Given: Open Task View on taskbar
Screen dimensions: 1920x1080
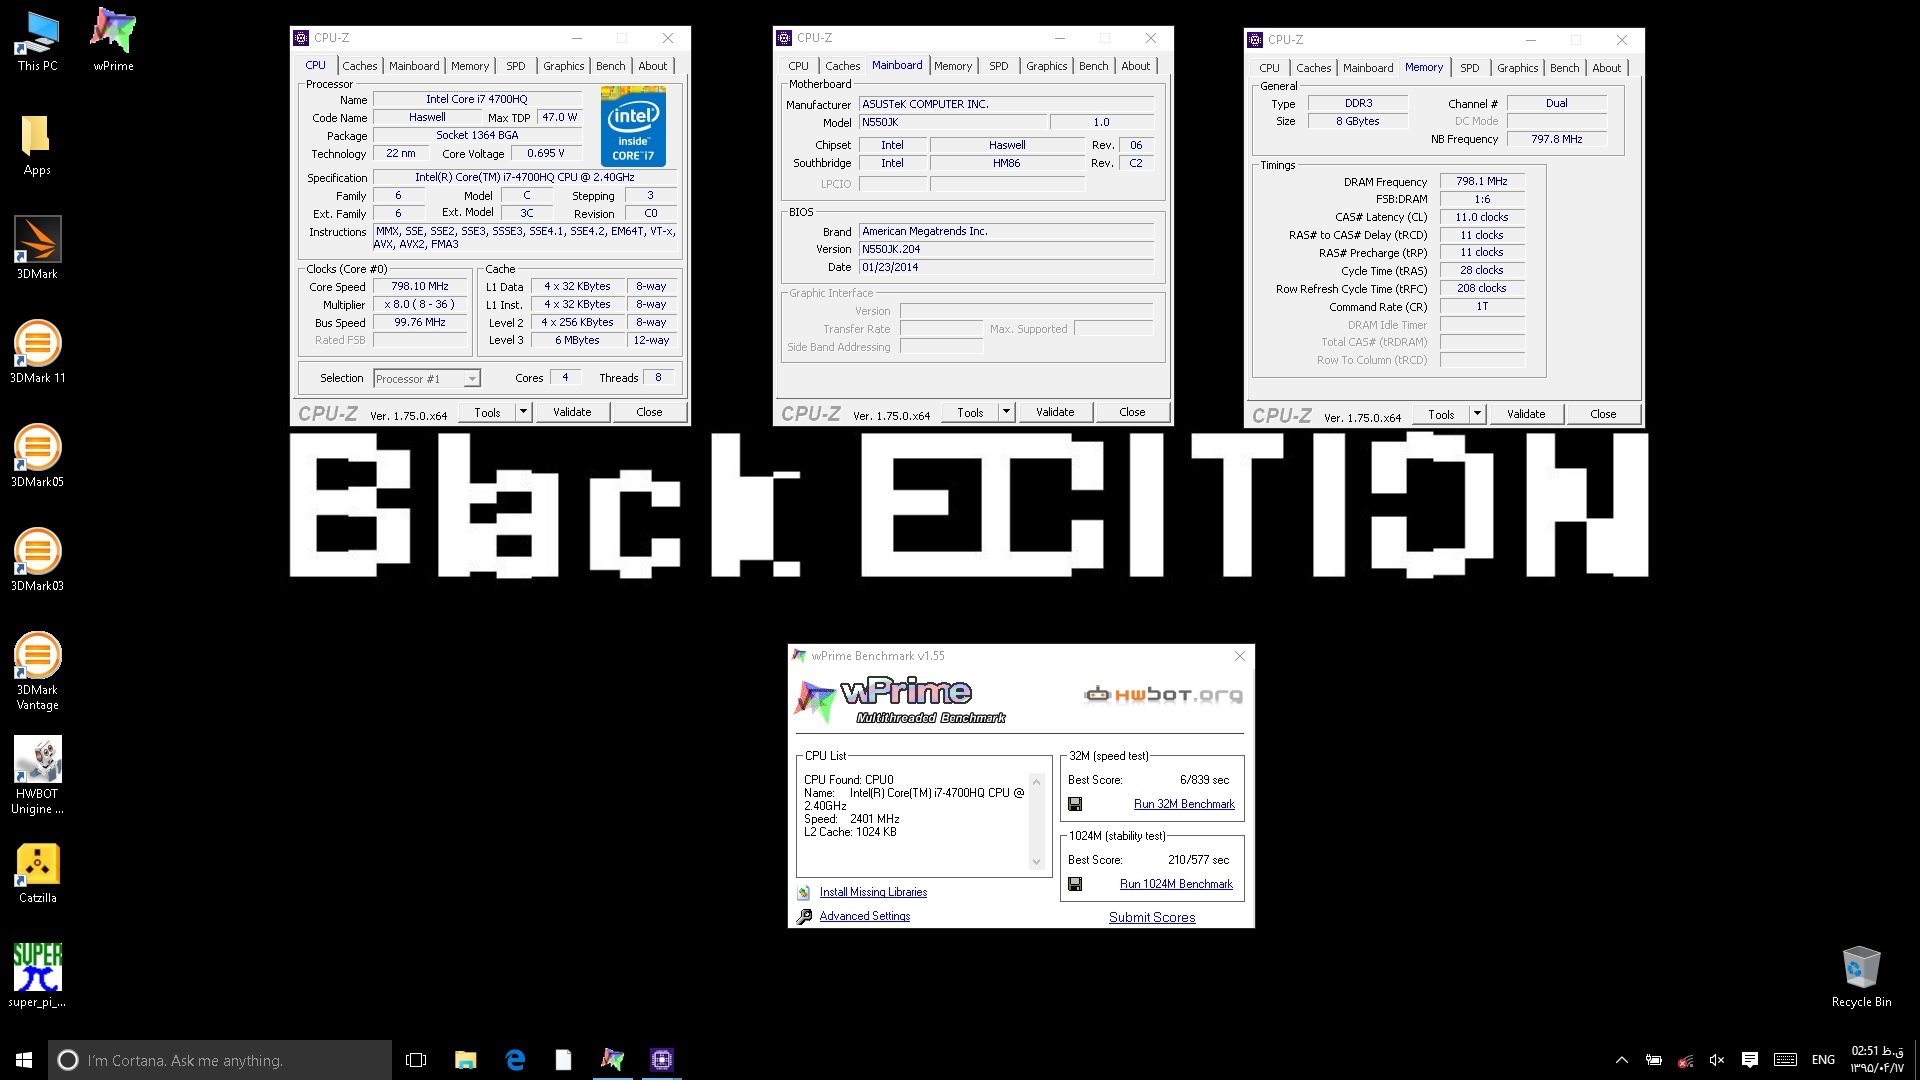Looking at the screenshot, I should [416, 1060].
